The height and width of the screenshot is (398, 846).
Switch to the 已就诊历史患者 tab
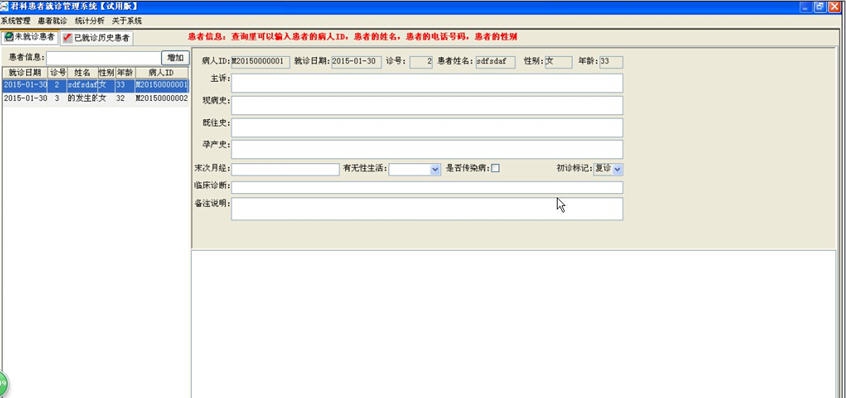coord(97,38)
